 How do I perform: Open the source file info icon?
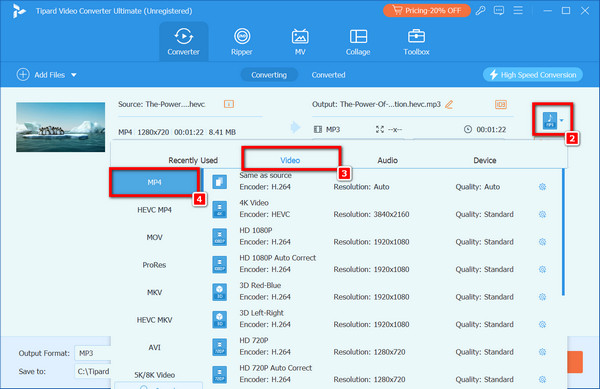tap(229, 104)
